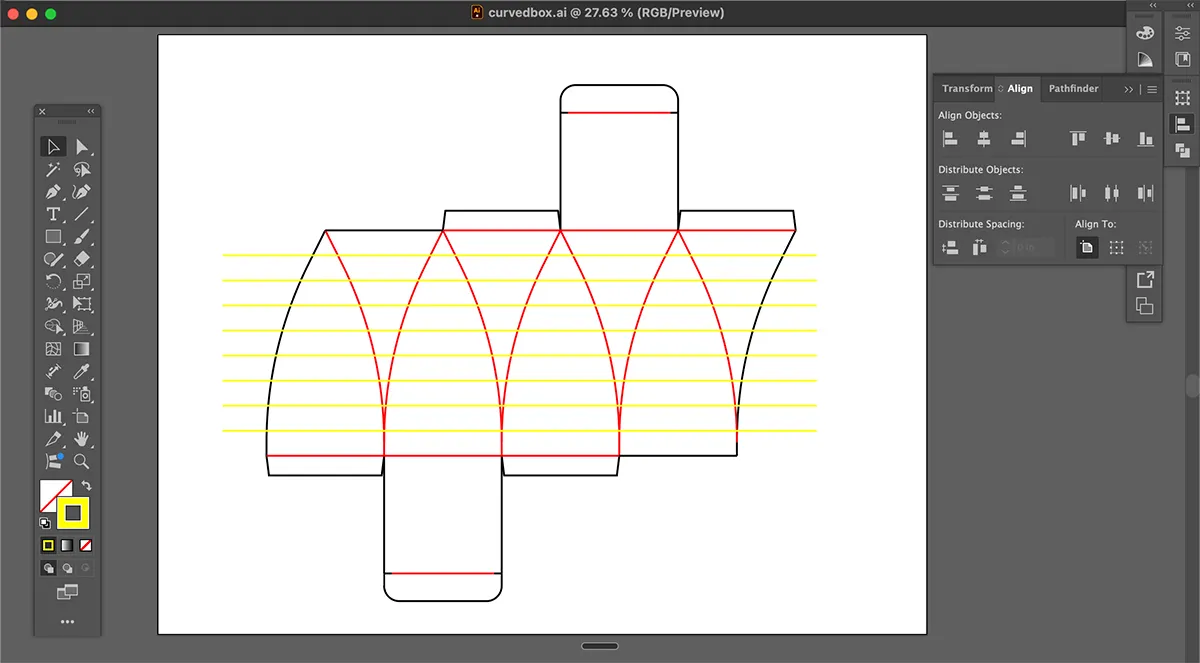The width and height of the screenshot is (1200, 663).
Task: Click Horizontal Align Right button
Action: (1018, 139)
